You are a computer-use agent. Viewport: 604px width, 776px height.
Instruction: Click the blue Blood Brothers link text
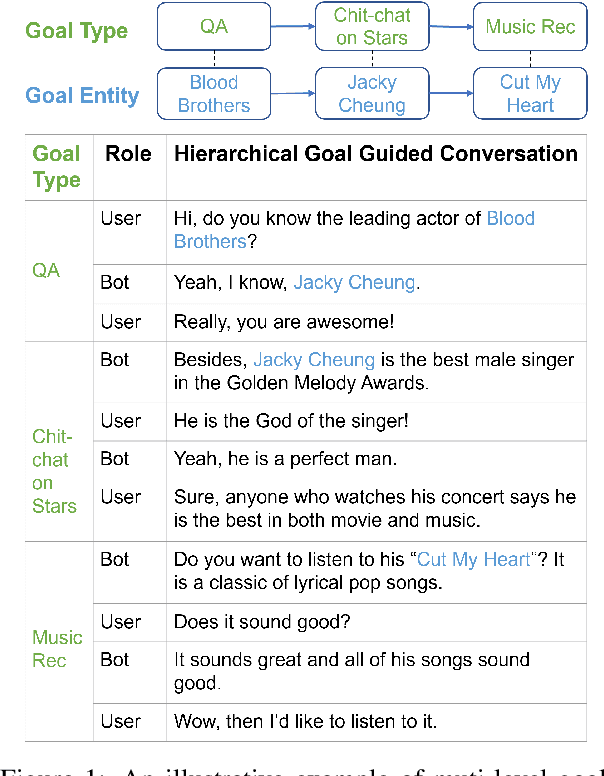(510, 218)
